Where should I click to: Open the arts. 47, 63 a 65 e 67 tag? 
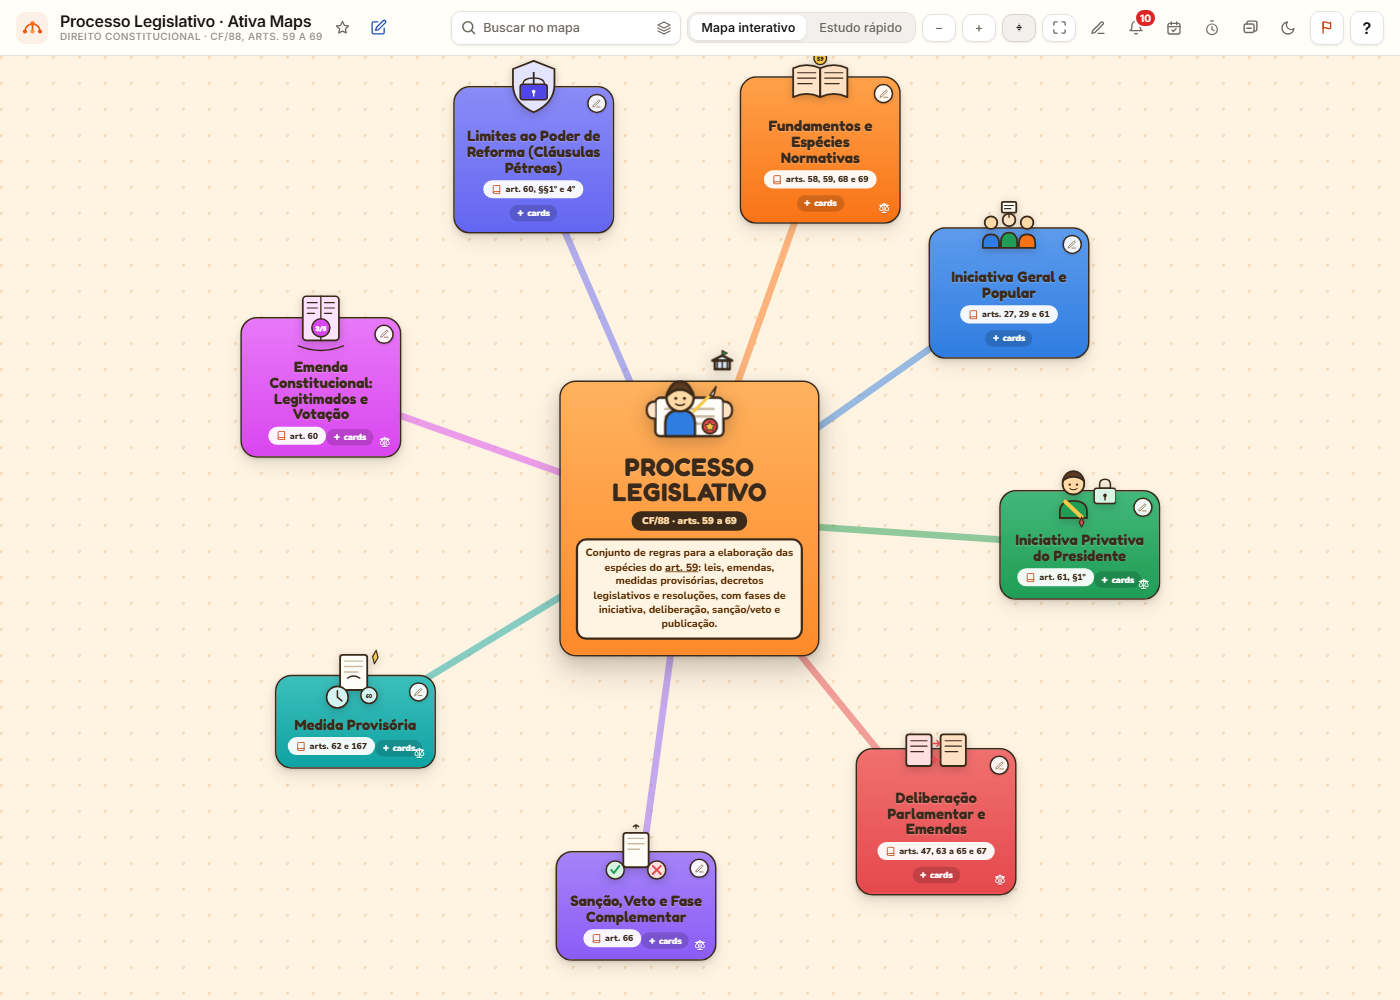tap(936, 851)
